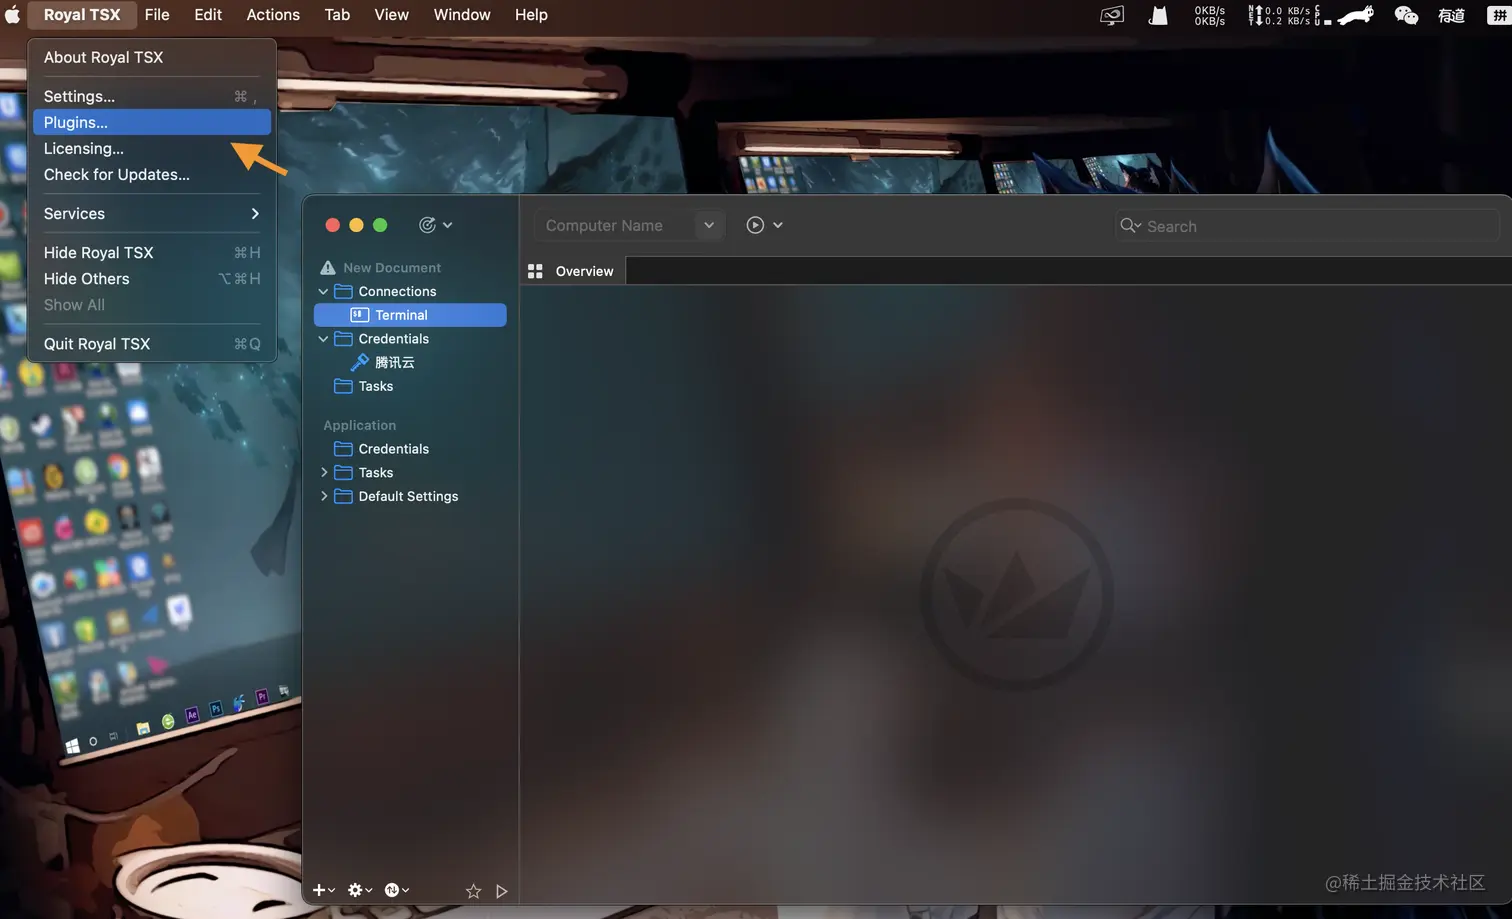The height and width of the screenshot is (919, 1512).
Task: Open the sort arrows menu
Action: point(397,890)
